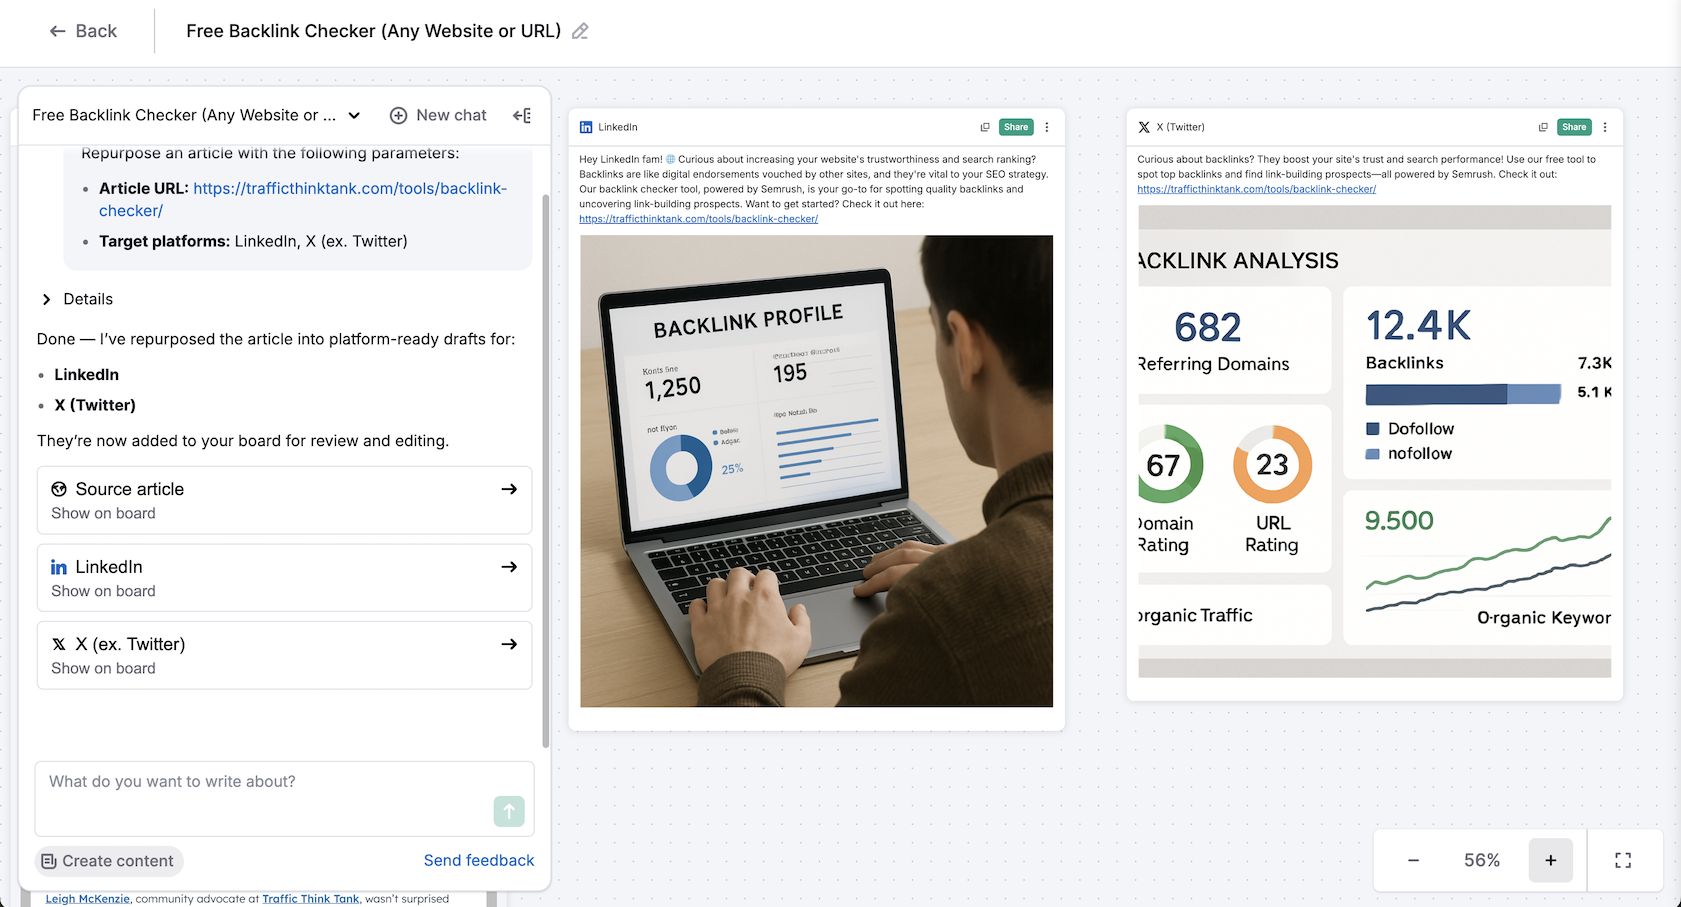Collapse the chat panel sidebar icon

pyautogui.click(x=522, y=115)
